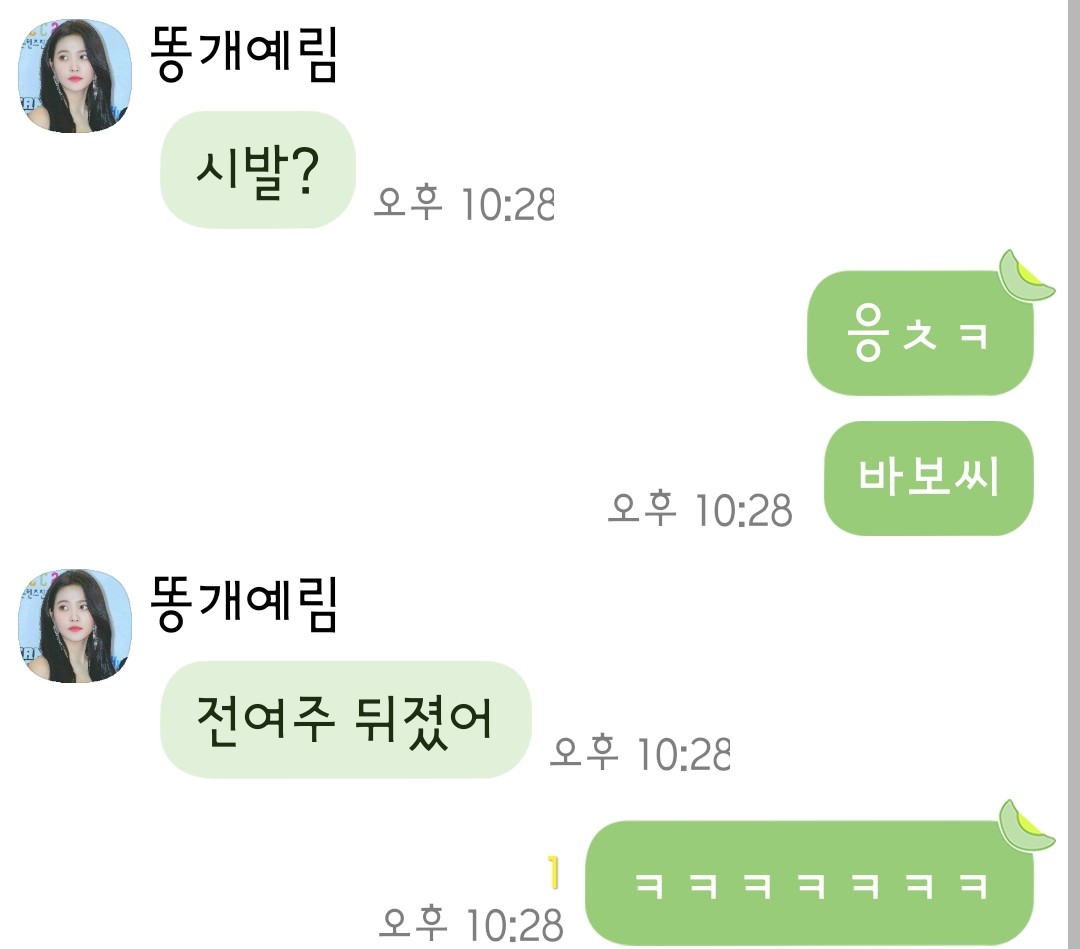Click melon decoration on ㅋㅋㅋ bubble
1080x949 pixels.
coord(1024,826)
